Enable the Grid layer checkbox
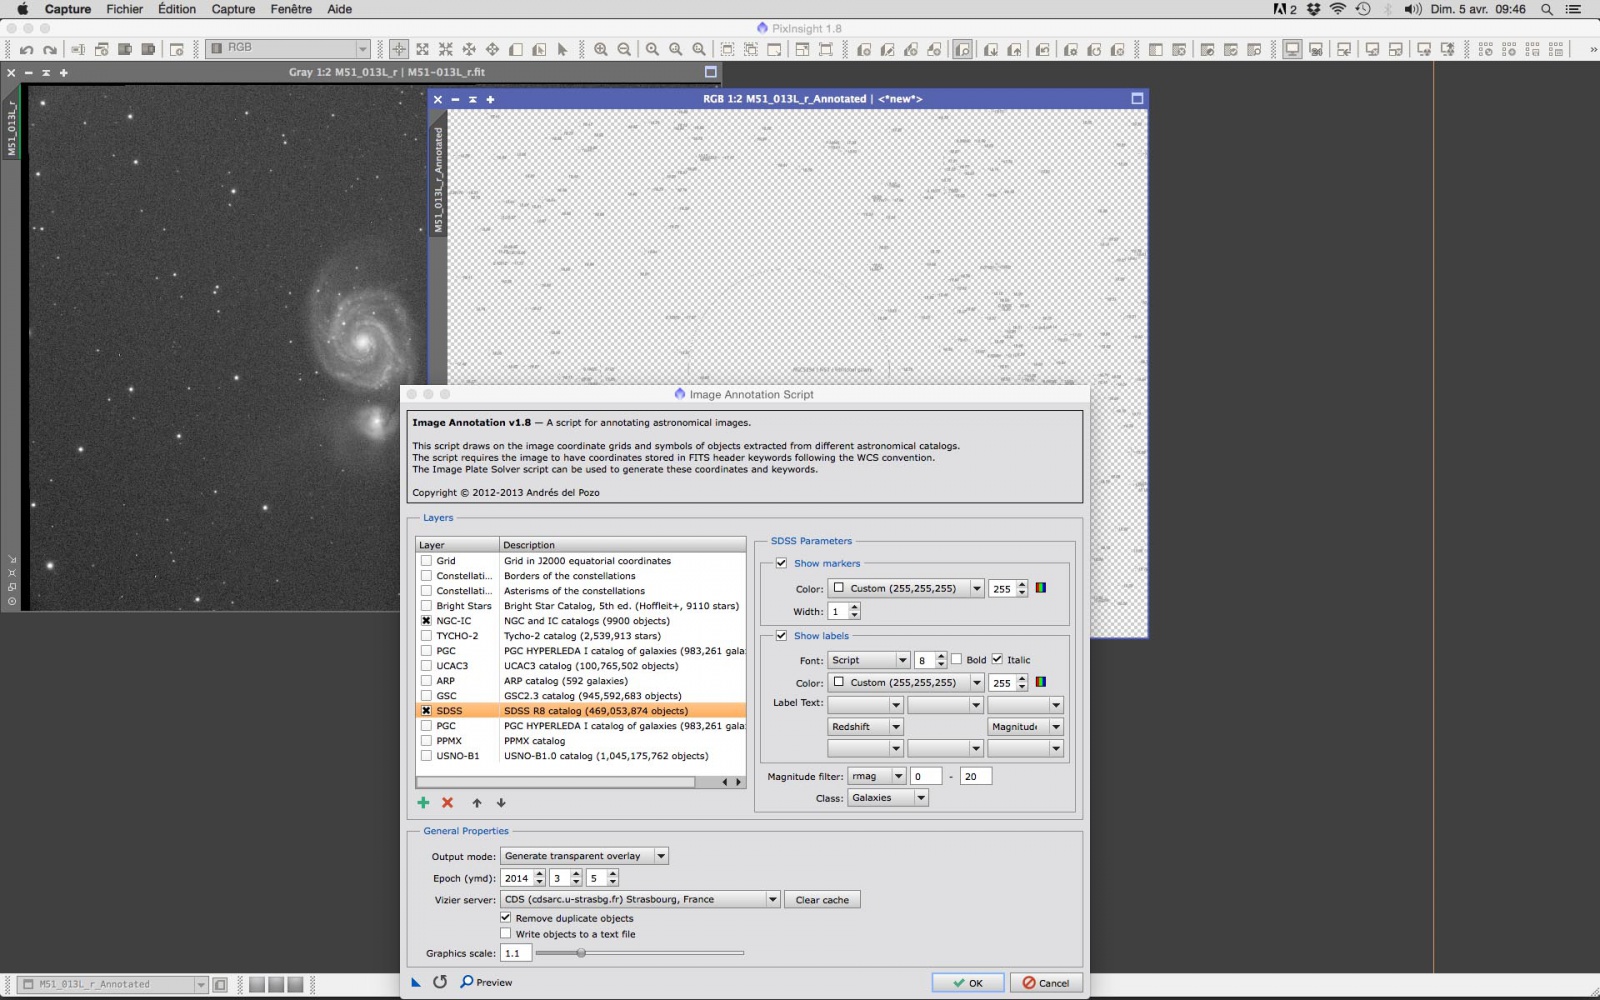Viewport: 1600px width, 1000px height. tap(426, 560)
